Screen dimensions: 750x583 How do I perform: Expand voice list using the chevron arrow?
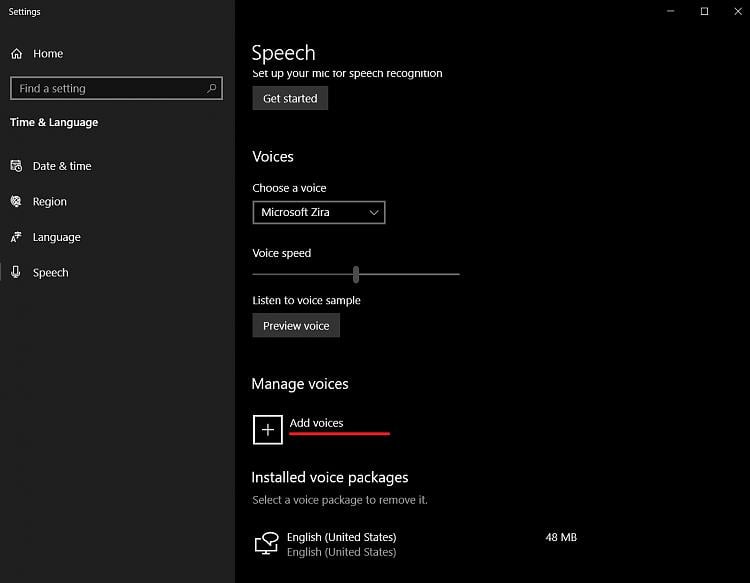pos(374,212)
